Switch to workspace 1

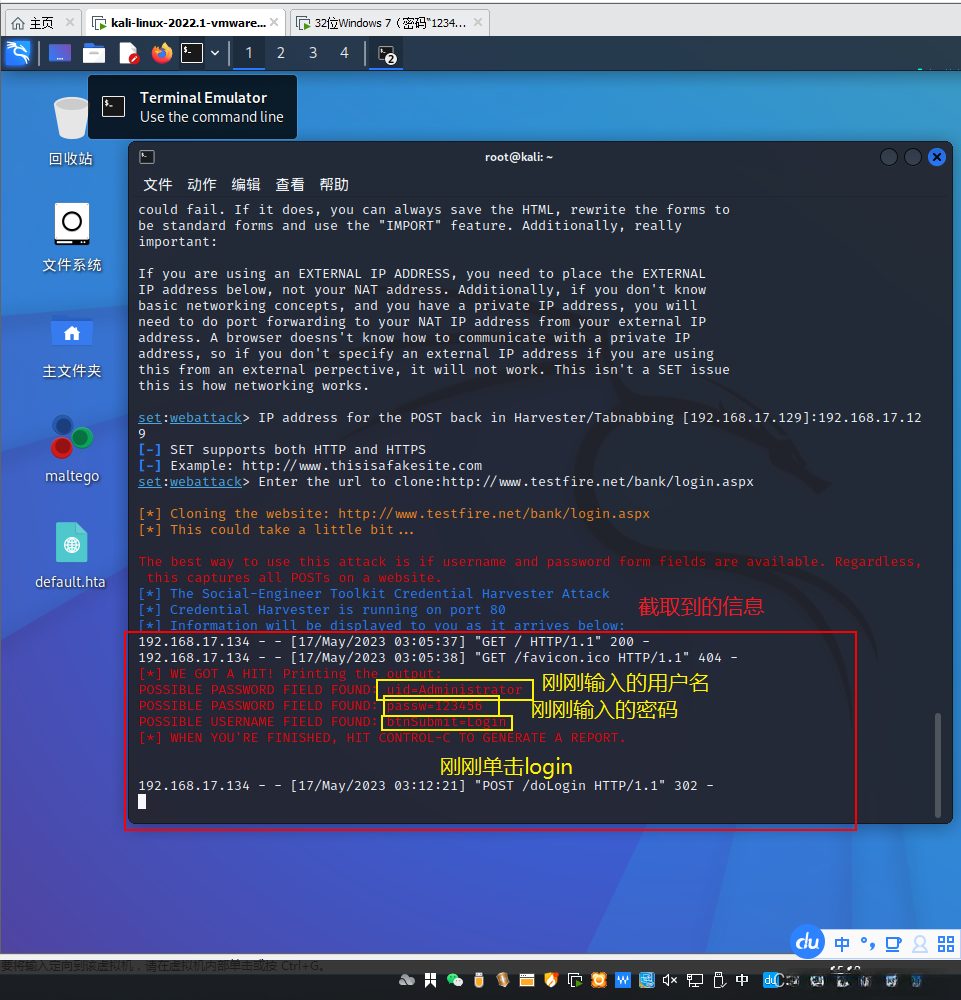pyautogui.click(x=249, y=53)
